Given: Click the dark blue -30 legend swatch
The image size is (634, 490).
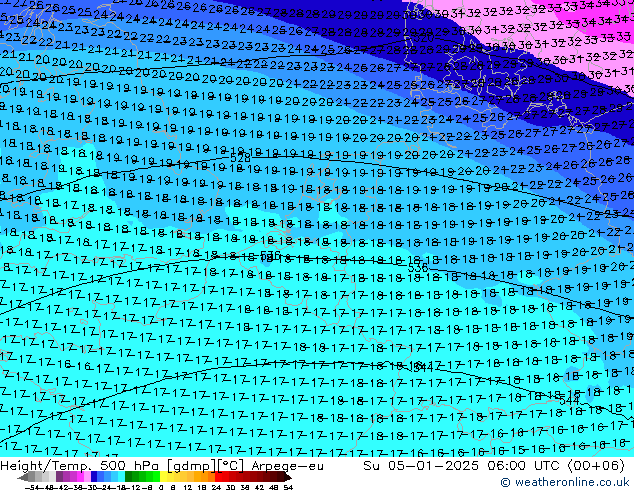Looking at the screenshot, I should coord(94,477).
